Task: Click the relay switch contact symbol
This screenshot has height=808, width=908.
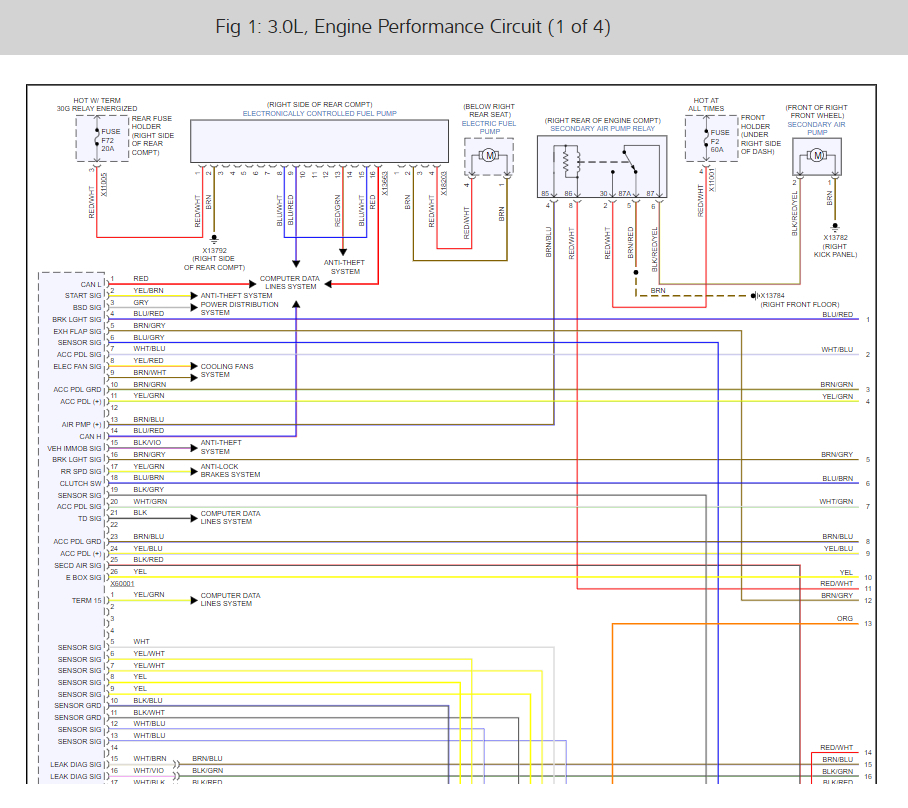Action: tap(629, 161)
